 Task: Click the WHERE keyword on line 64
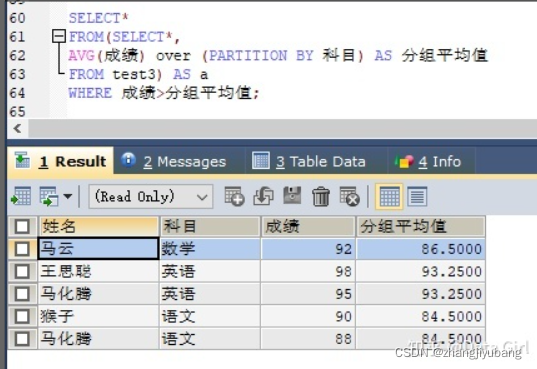90,93
